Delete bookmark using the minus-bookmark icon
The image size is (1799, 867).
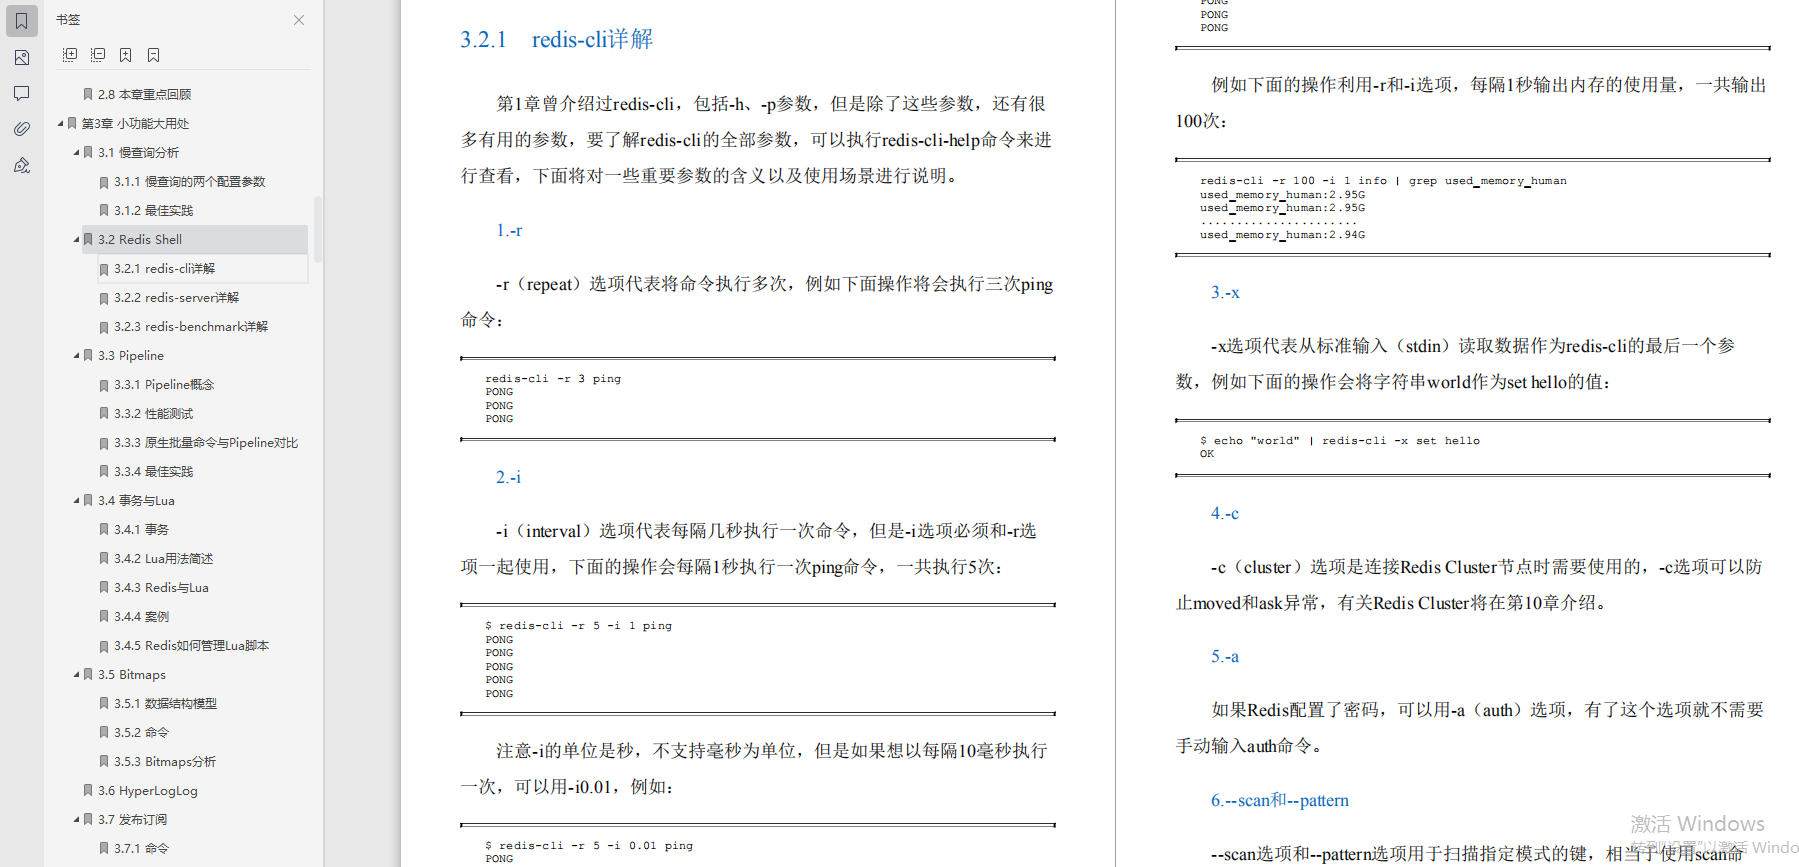tap(154, 55)
